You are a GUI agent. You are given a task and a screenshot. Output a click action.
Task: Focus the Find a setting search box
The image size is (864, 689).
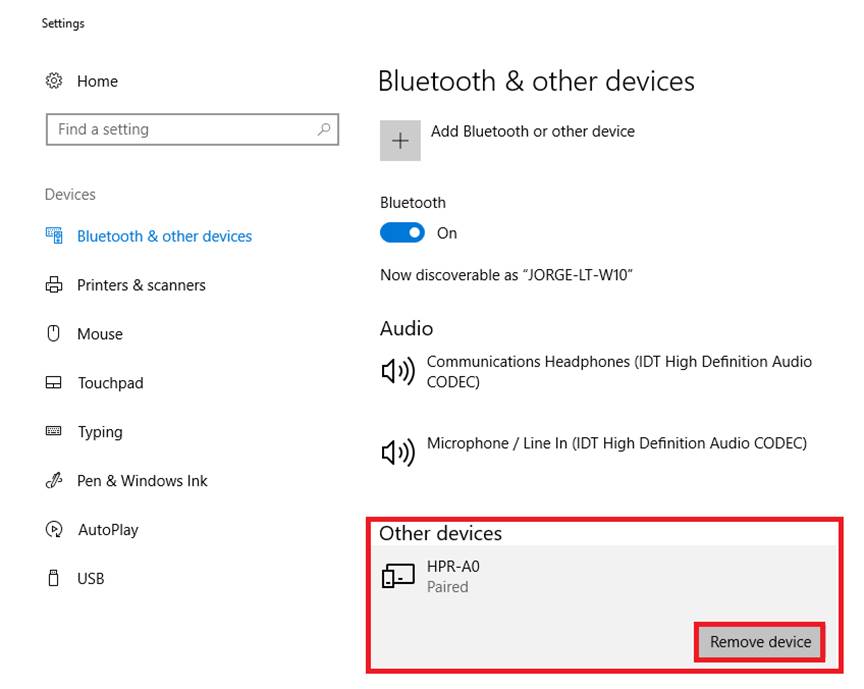point(180,129)
